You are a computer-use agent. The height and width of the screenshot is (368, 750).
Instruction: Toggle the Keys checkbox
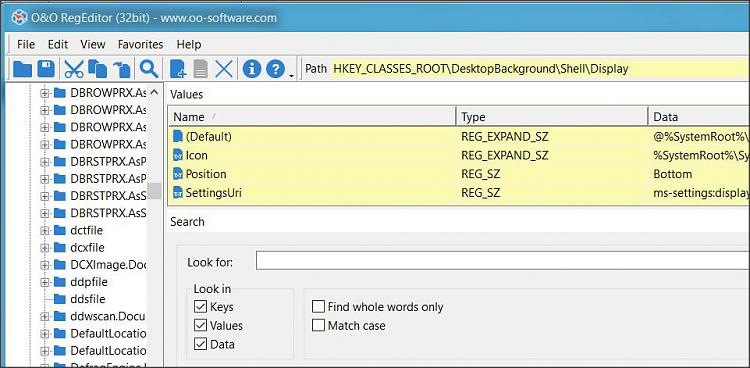tap(200, 306)
